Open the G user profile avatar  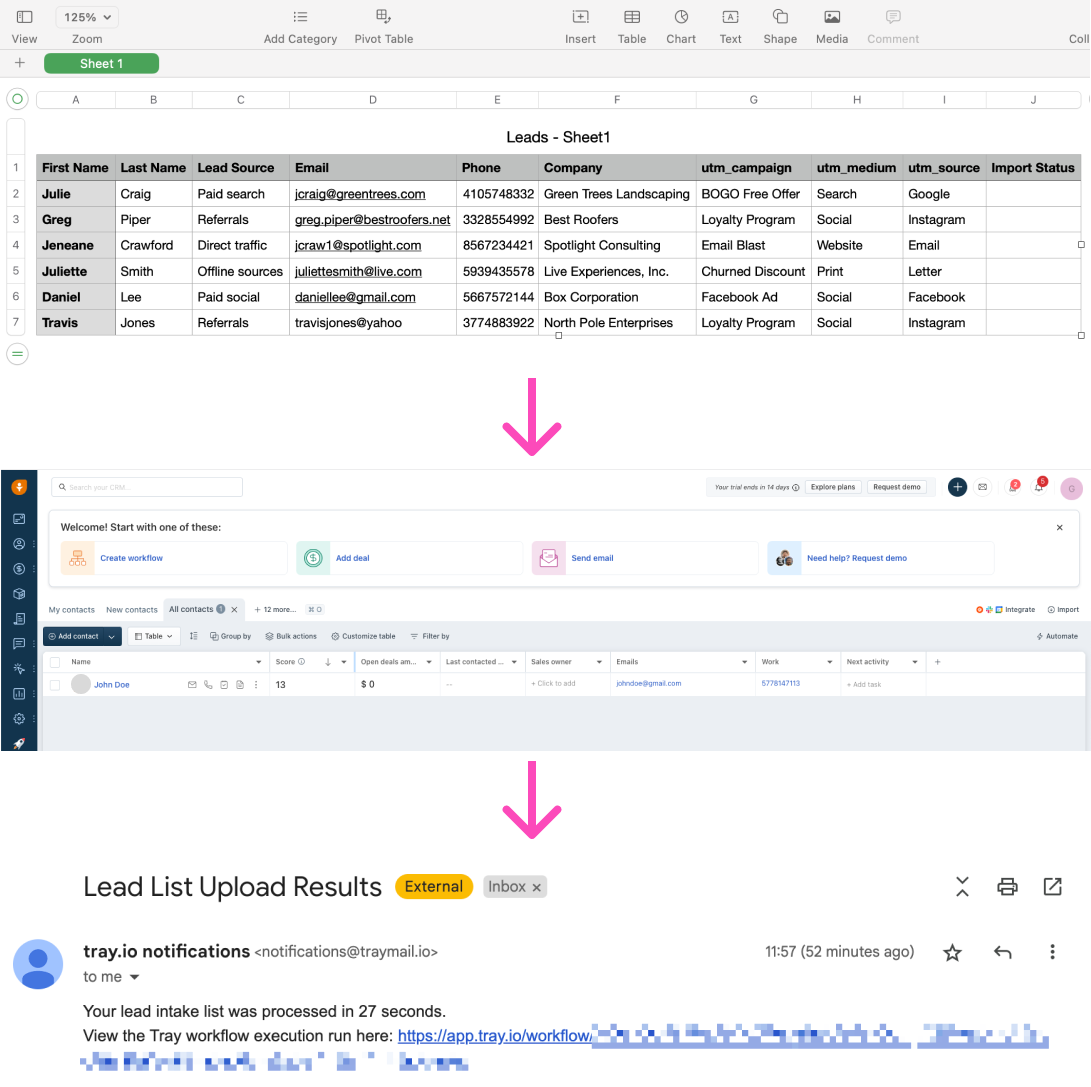point(1072,489)
